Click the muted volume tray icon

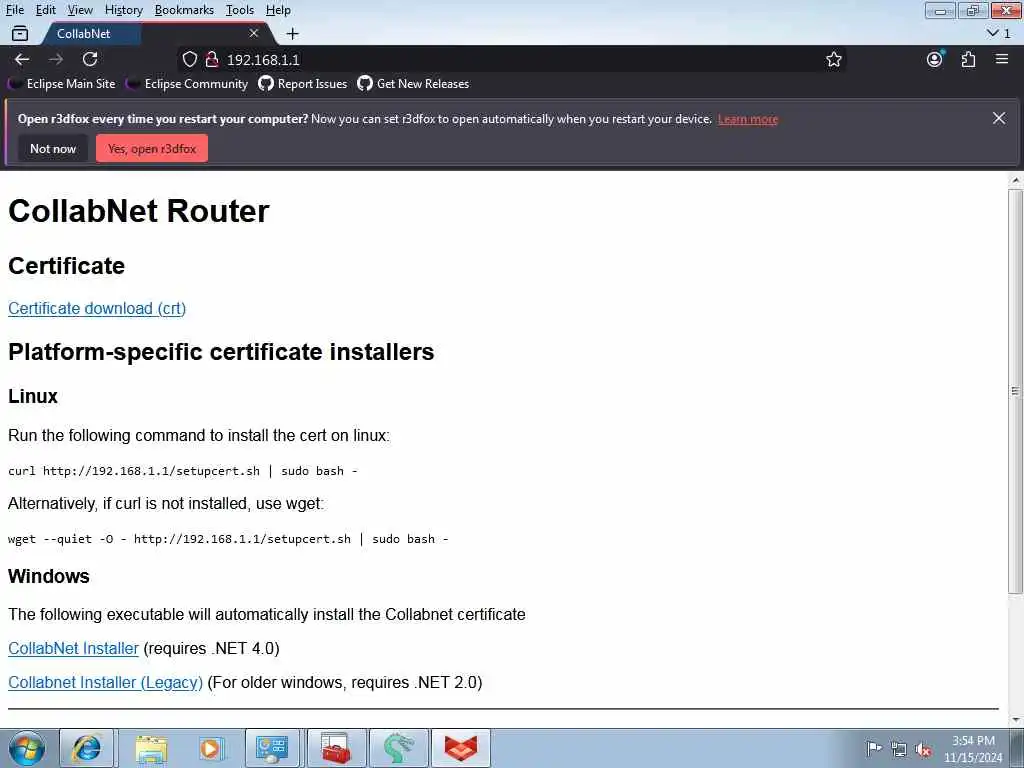923,749
